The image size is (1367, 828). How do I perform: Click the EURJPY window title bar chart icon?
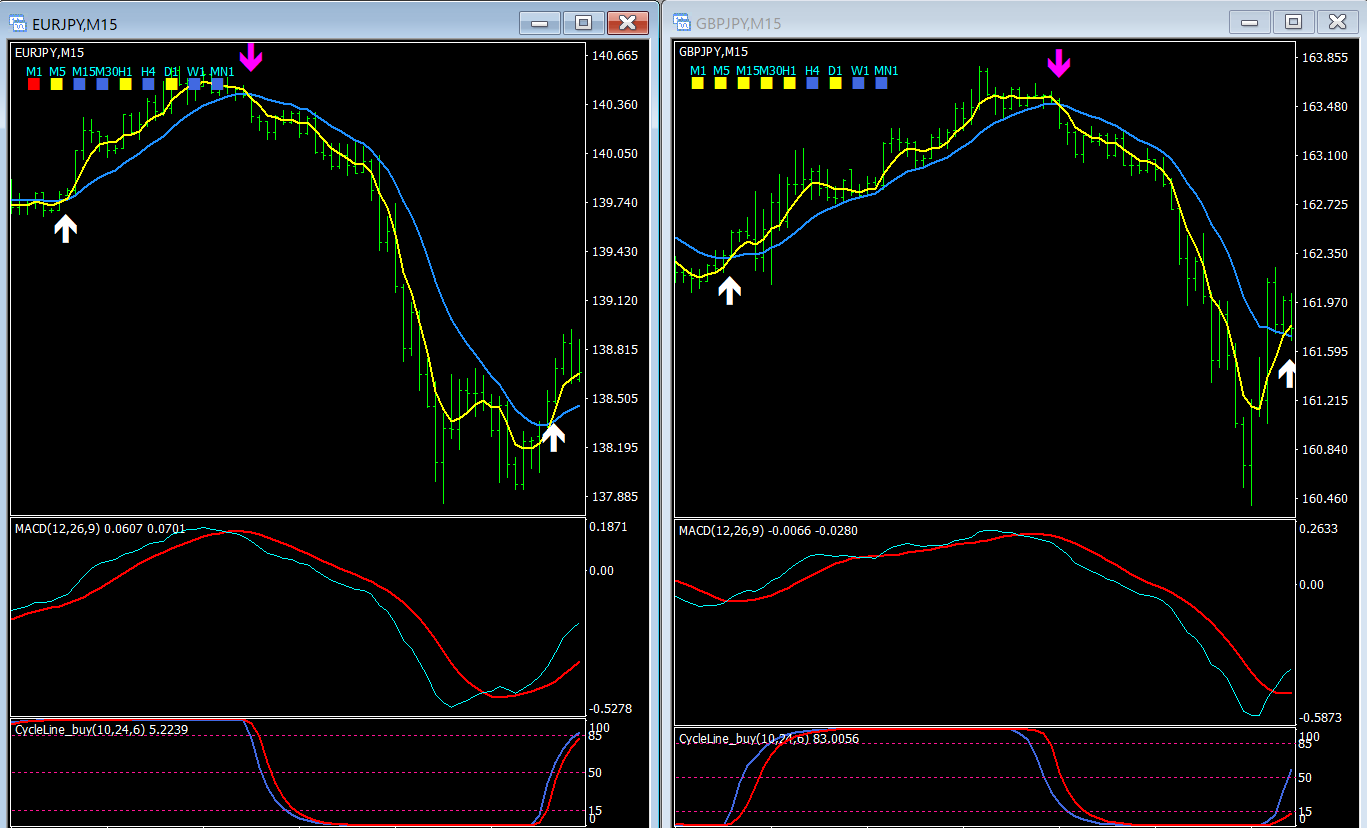click(17, 23)
